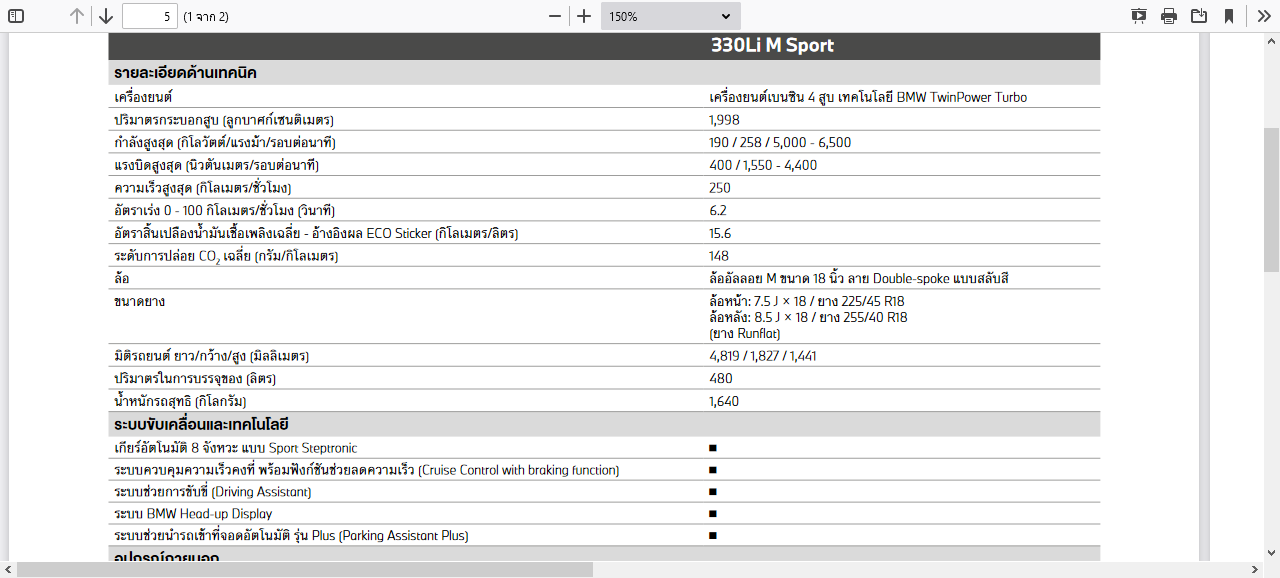The image size is (1280, 578).
Task: Download the PDF file
Action: pos(1199,16)
